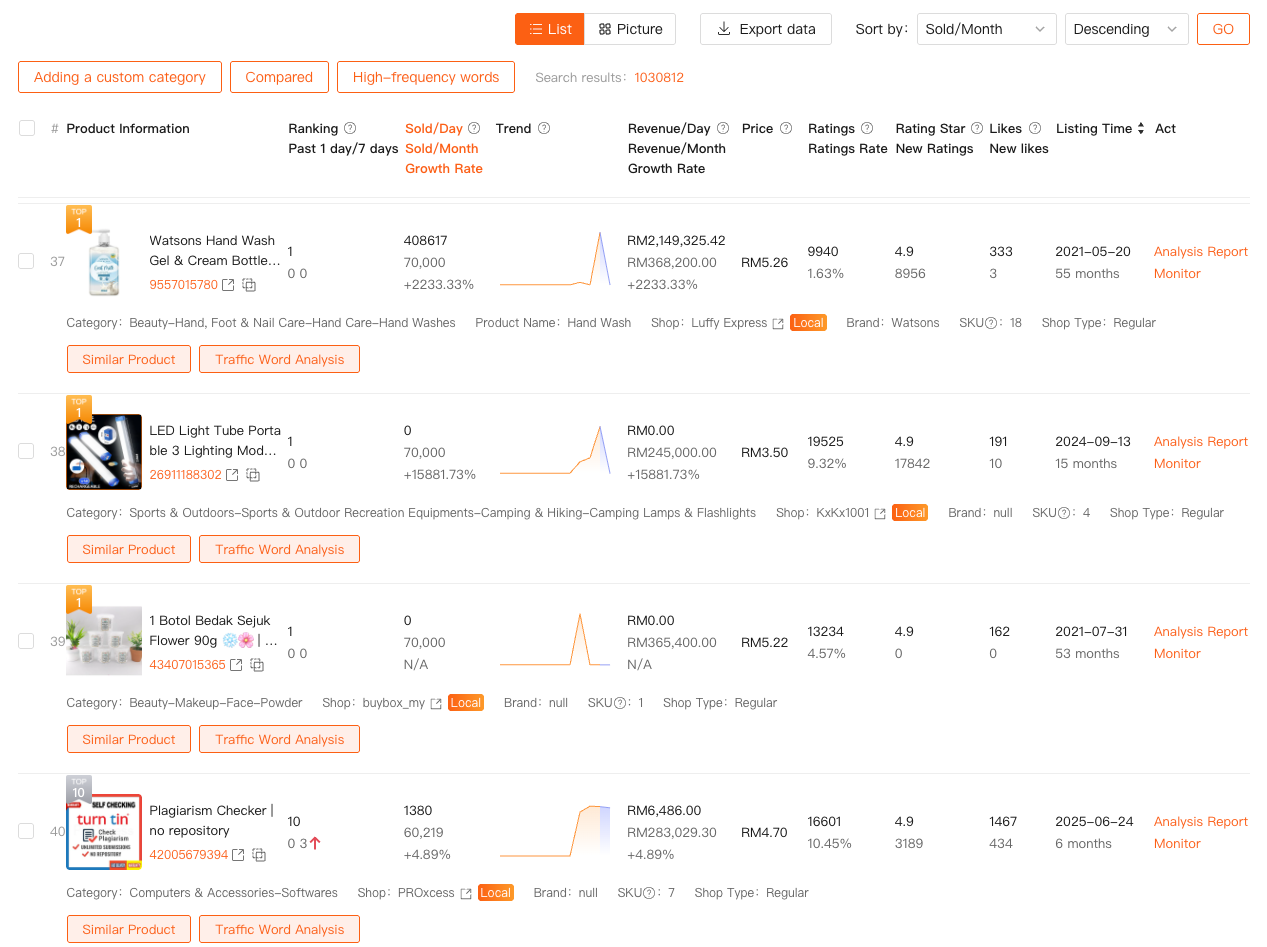The height and width of the screenshot is (947, 1267).
Task: Switch to Picture view
Action: tap(630, 29)
